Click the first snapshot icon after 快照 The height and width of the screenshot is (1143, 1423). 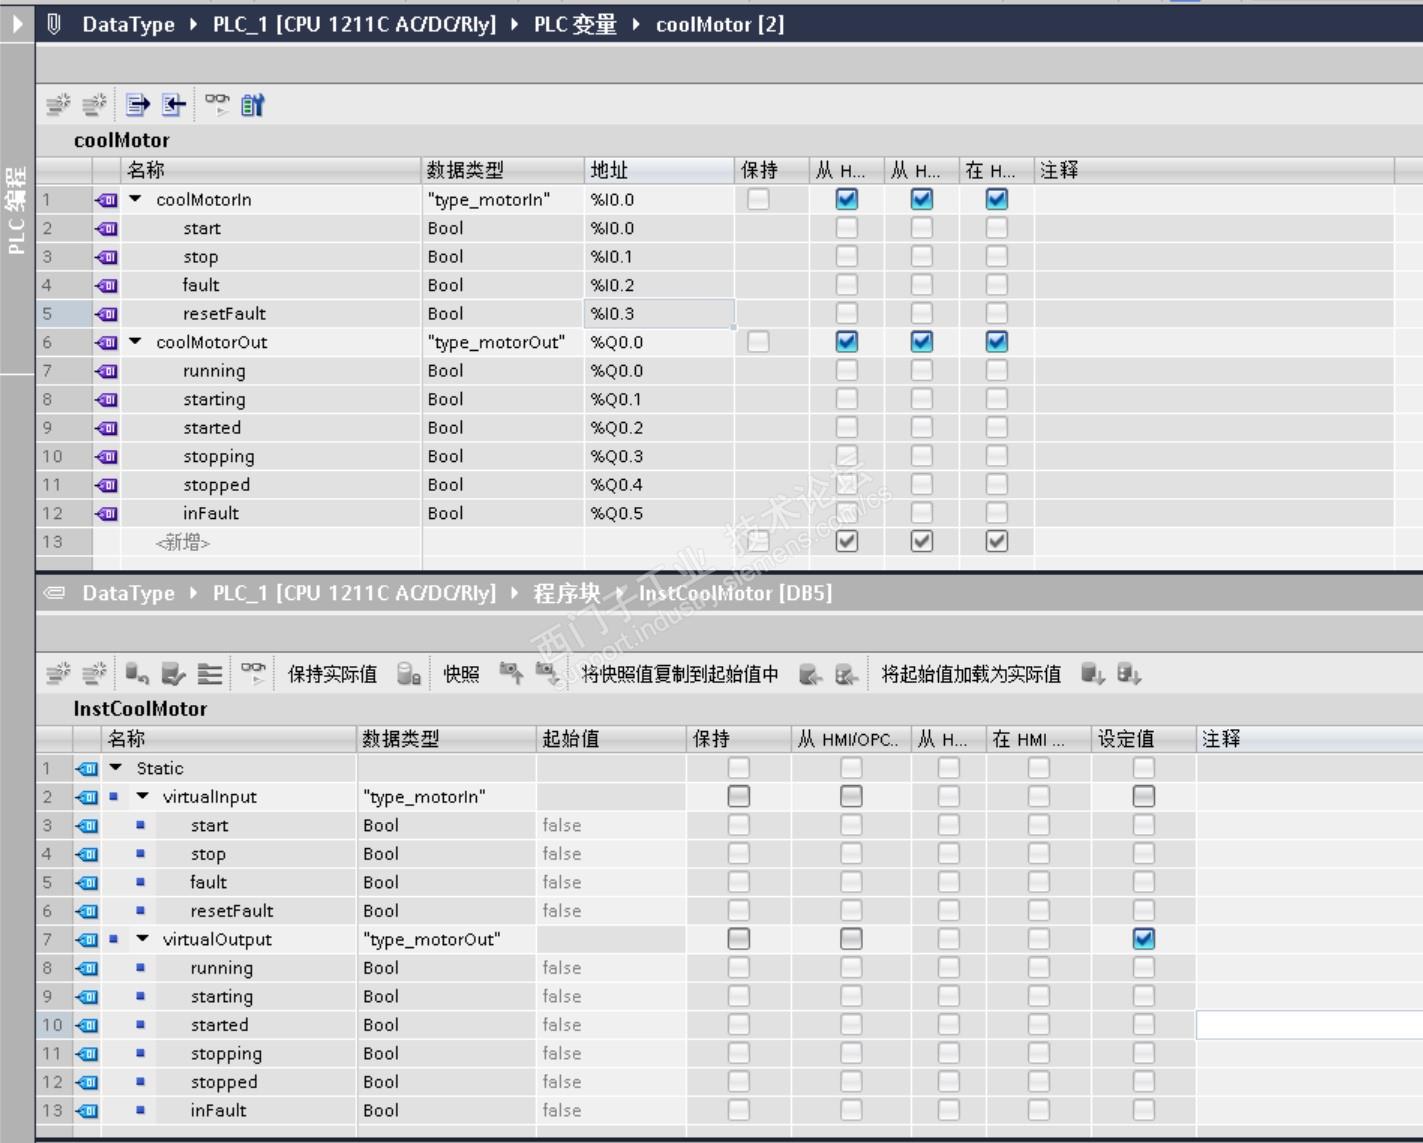[511, 673]
